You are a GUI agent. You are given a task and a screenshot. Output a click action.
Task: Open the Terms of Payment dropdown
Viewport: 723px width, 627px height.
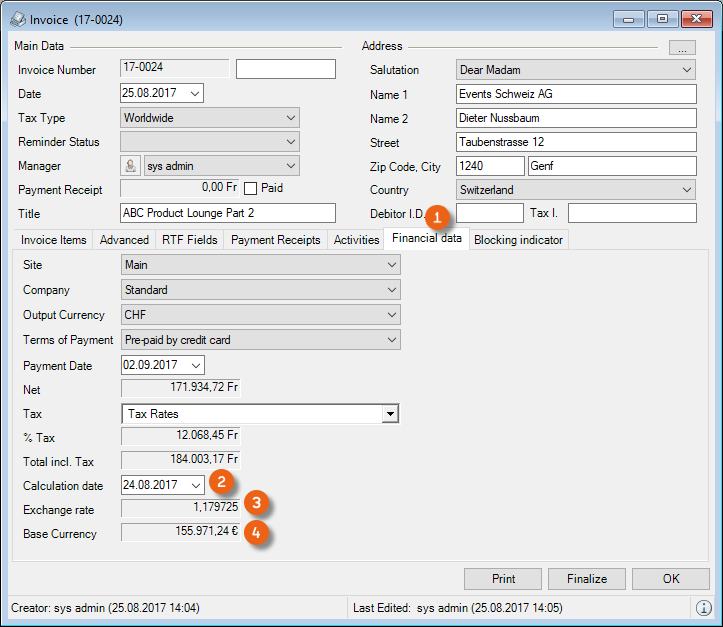tap(390, 340)
